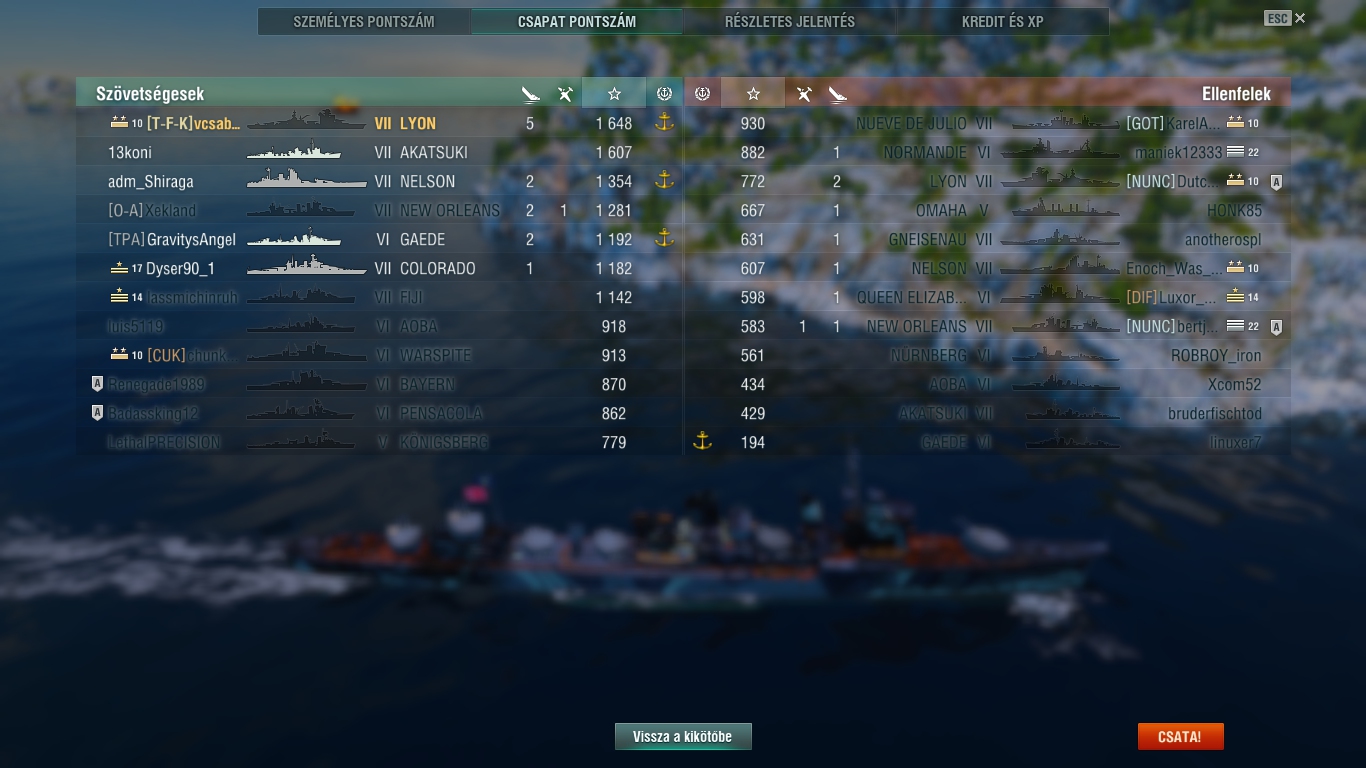Sort enemies by star XP column icon
1366x768 pixels.
[x=753, y=93]
